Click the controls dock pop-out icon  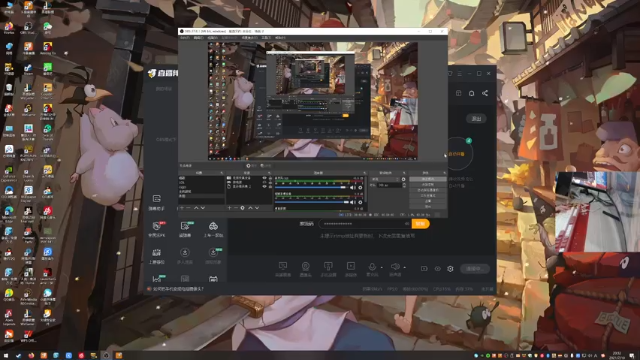444,173
